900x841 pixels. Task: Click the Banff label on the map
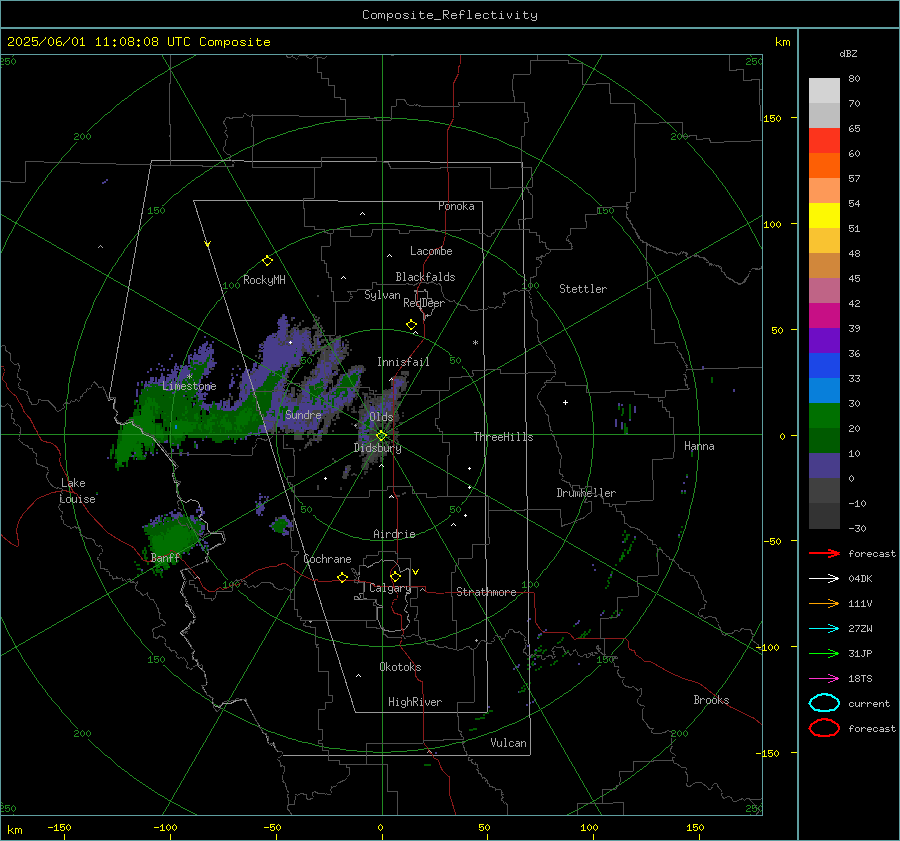(x=165, y=558)
